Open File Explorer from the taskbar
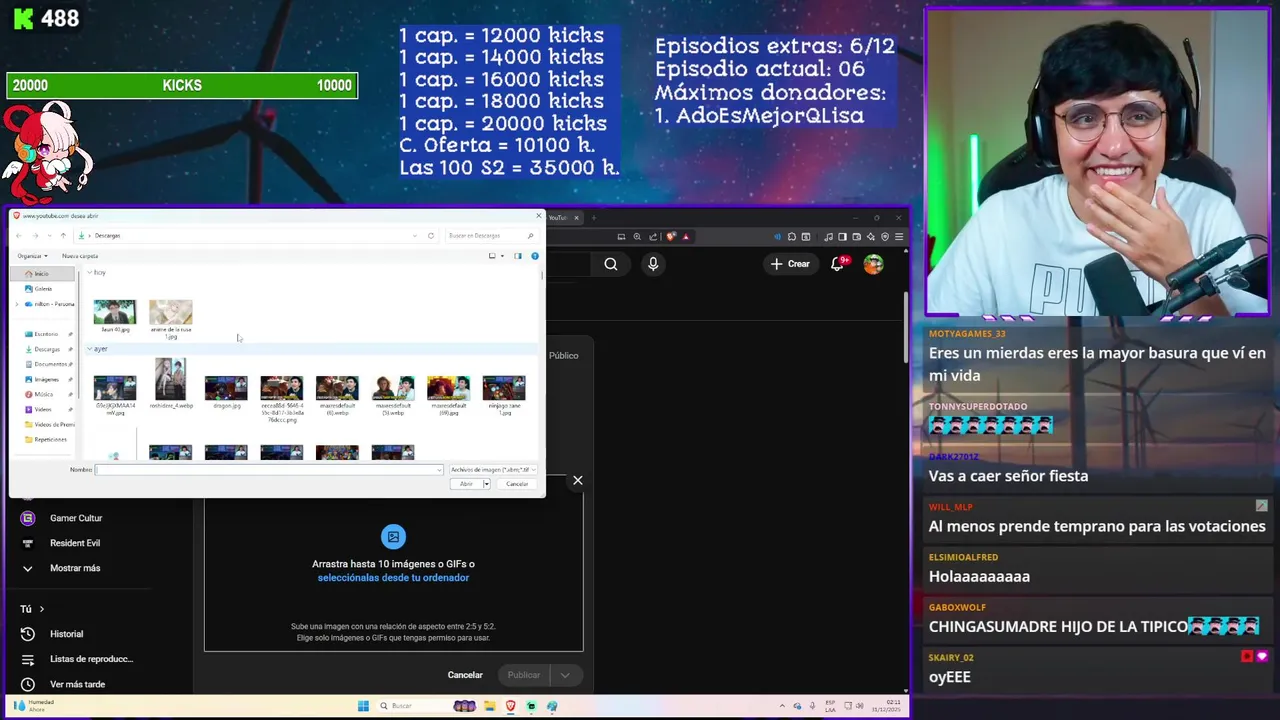This screenshot has width=1280, height=720. 490,706
